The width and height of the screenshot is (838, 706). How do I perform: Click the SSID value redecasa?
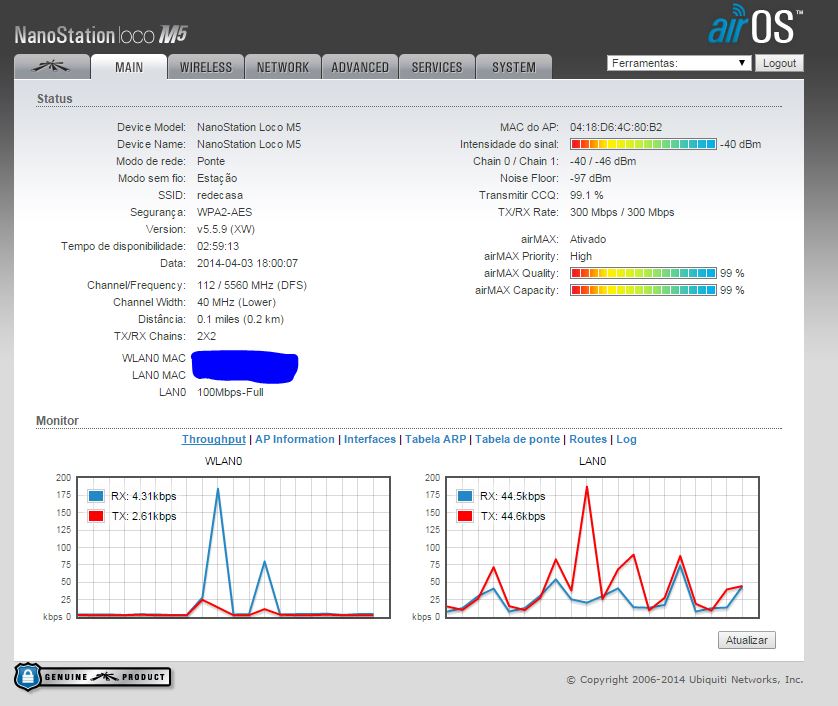click(220, 195)
